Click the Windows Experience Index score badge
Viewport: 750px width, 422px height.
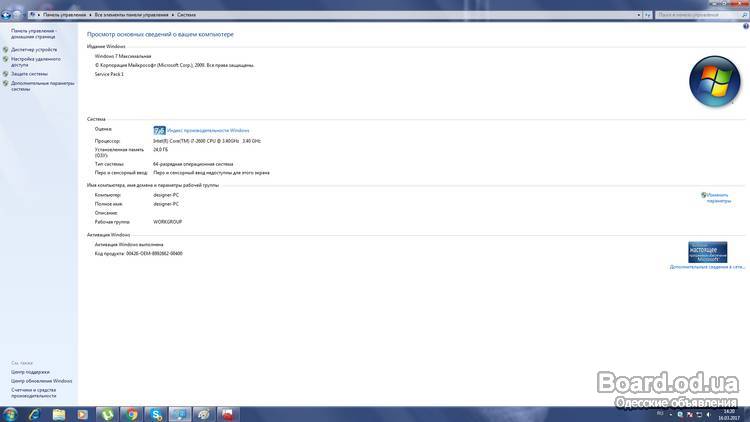[159, 130]
